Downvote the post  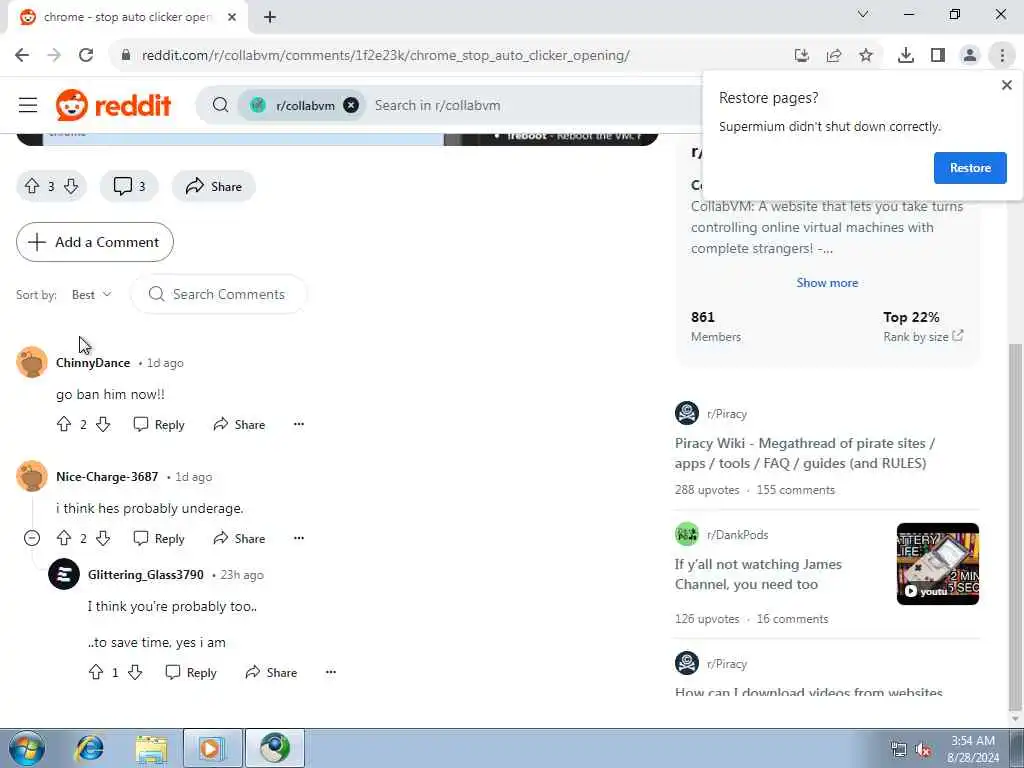(71, 186)
